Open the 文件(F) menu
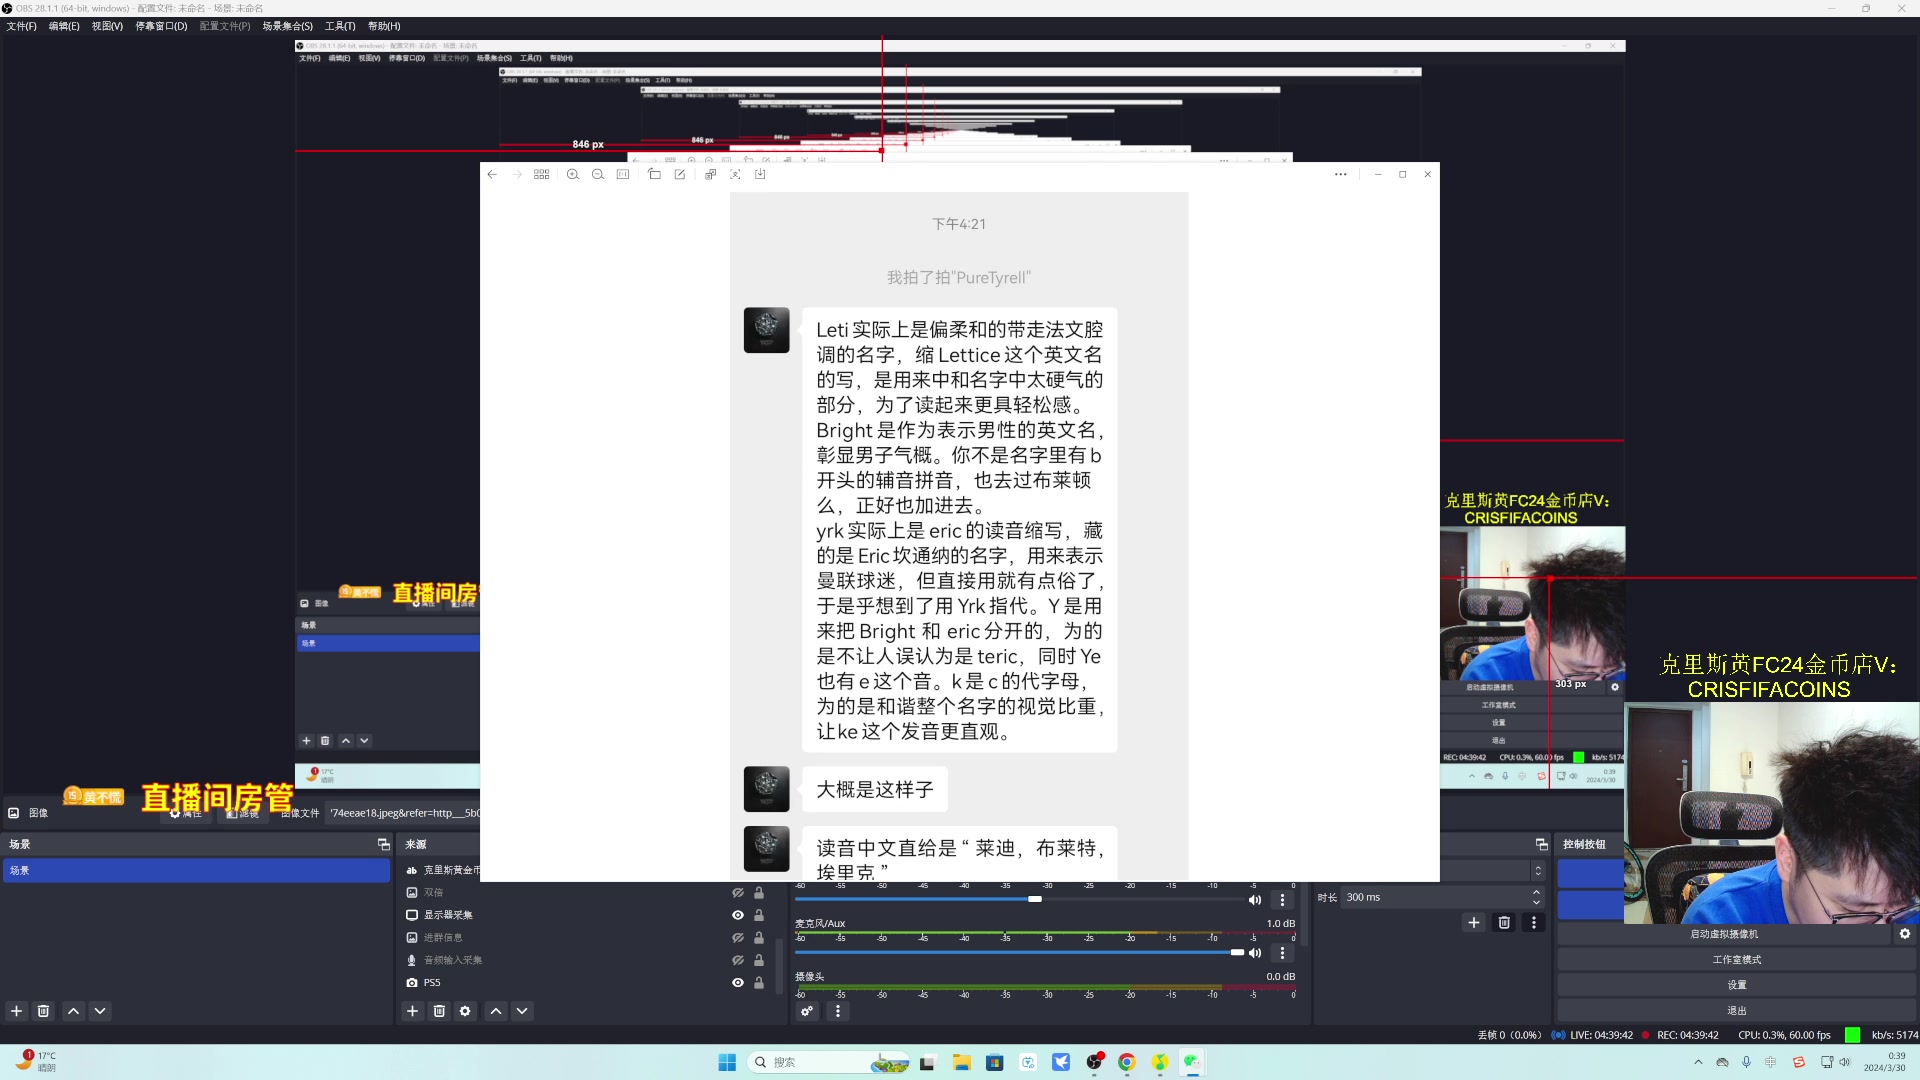1920x1080 pixels. click(21, 26)
